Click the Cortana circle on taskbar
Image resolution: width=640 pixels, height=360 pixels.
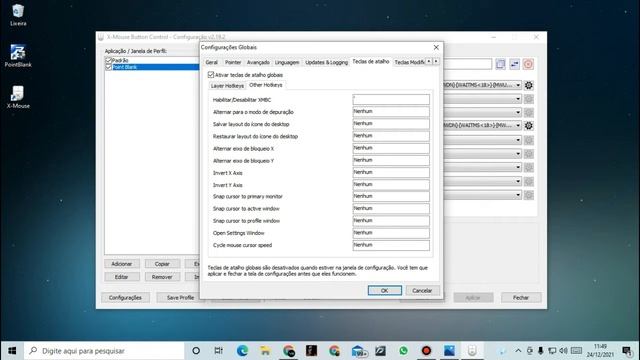pyautogui.click(x=196, y=351)
